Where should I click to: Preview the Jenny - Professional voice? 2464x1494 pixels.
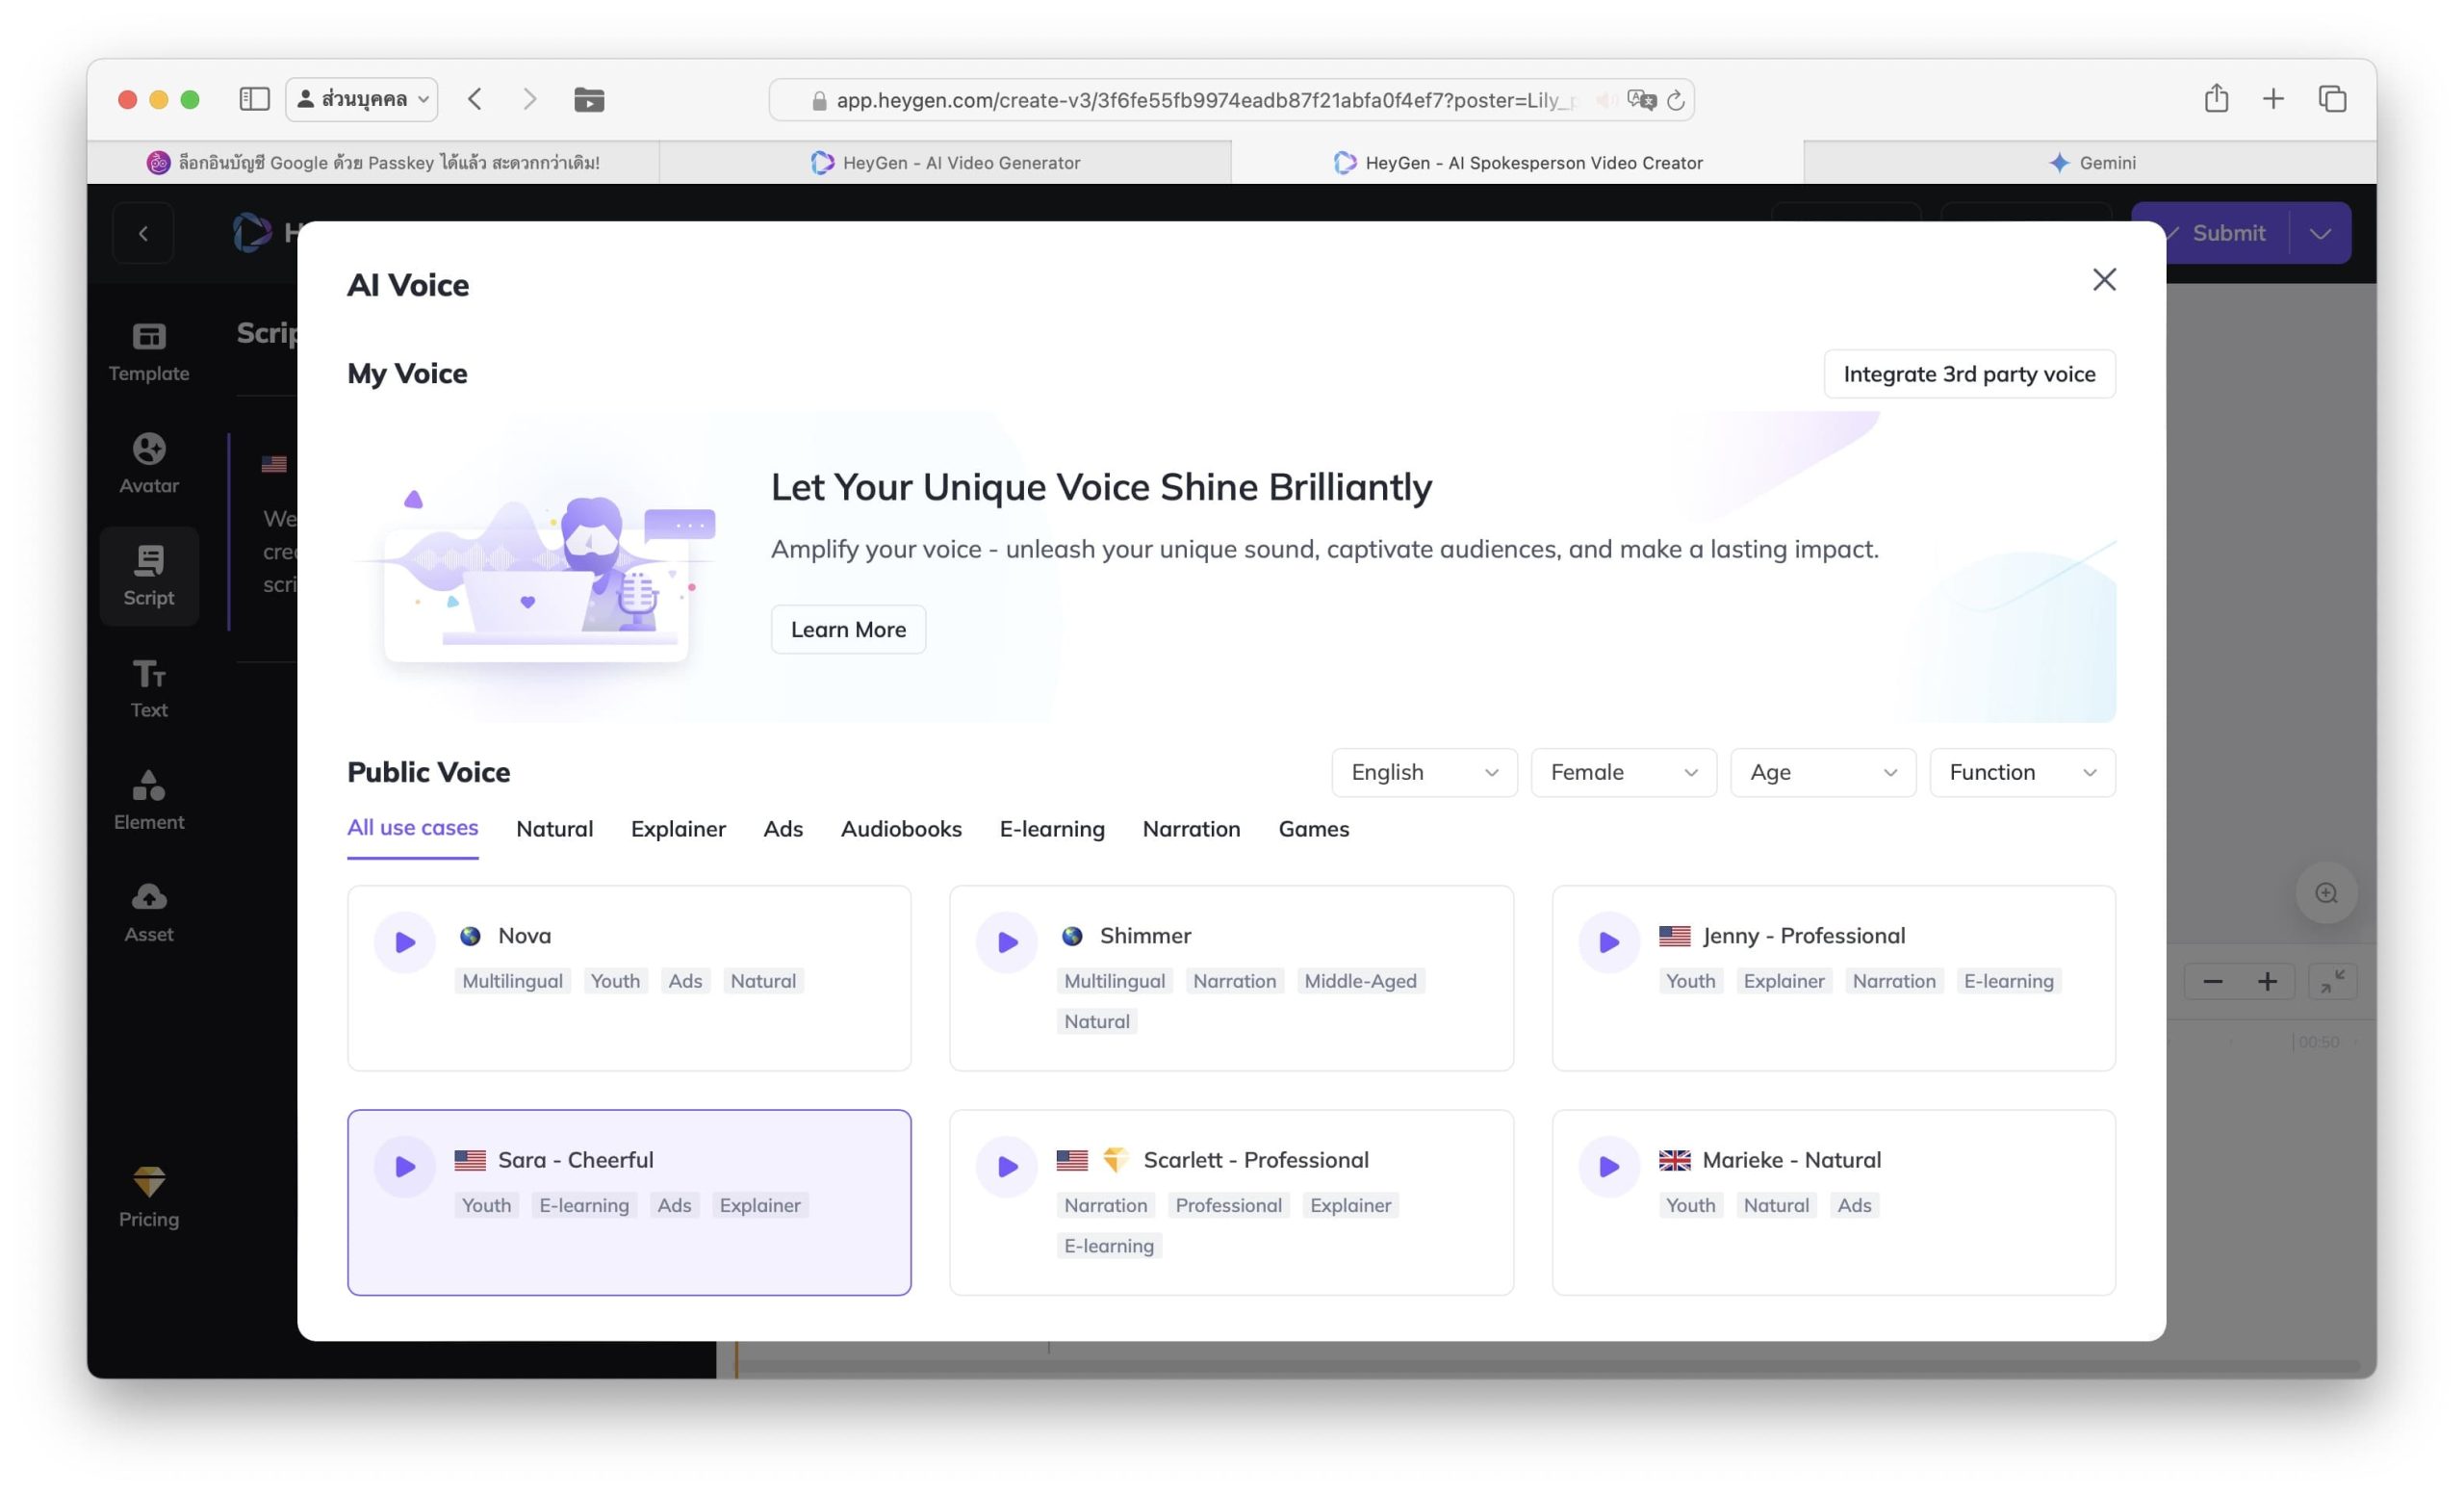click(1608, 941)
